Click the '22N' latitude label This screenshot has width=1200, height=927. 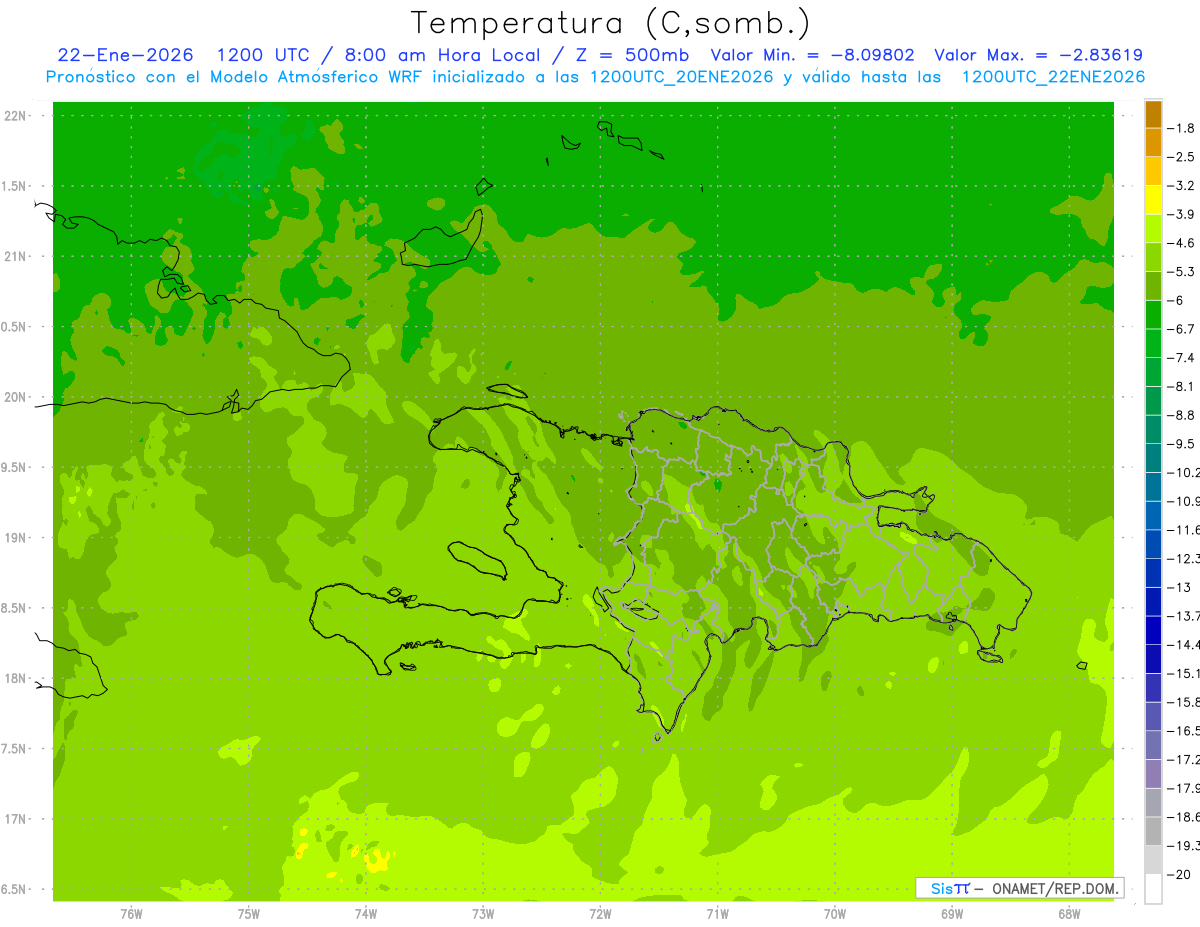pyautogui.click(x=15, y=116)
